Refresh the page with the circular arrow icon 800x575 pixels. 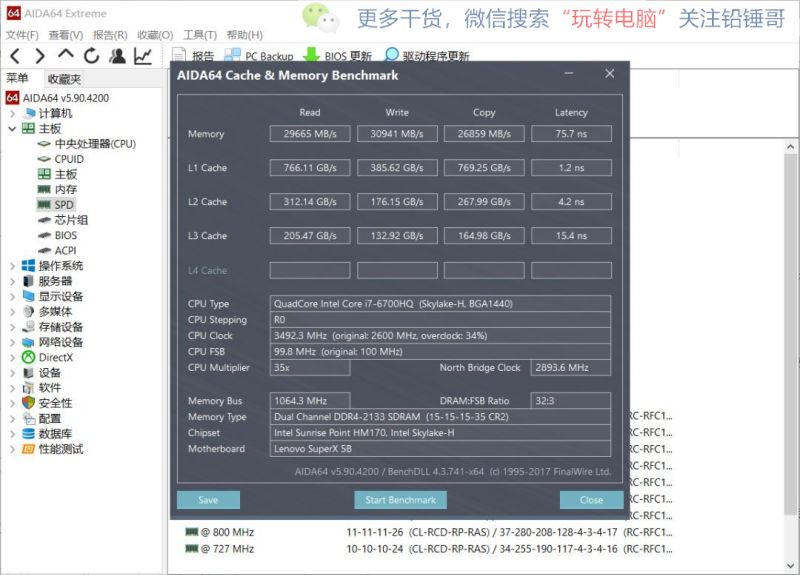click(x=92, y=56)
